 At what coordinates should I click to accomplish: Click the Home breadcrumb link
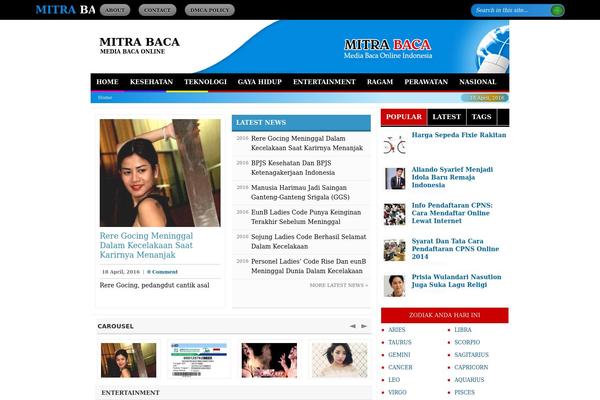click(105, 98)
